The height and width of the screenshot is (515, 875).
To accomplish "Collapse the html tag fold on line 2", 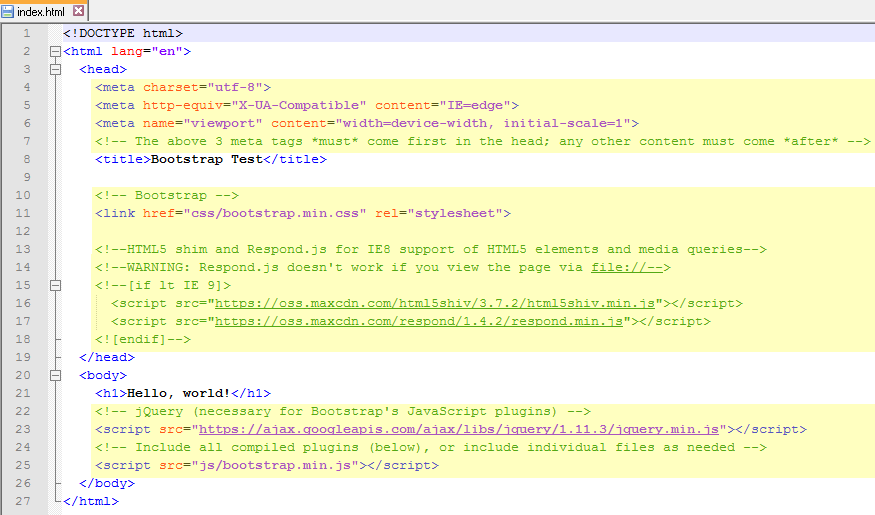I will [55, 51].
